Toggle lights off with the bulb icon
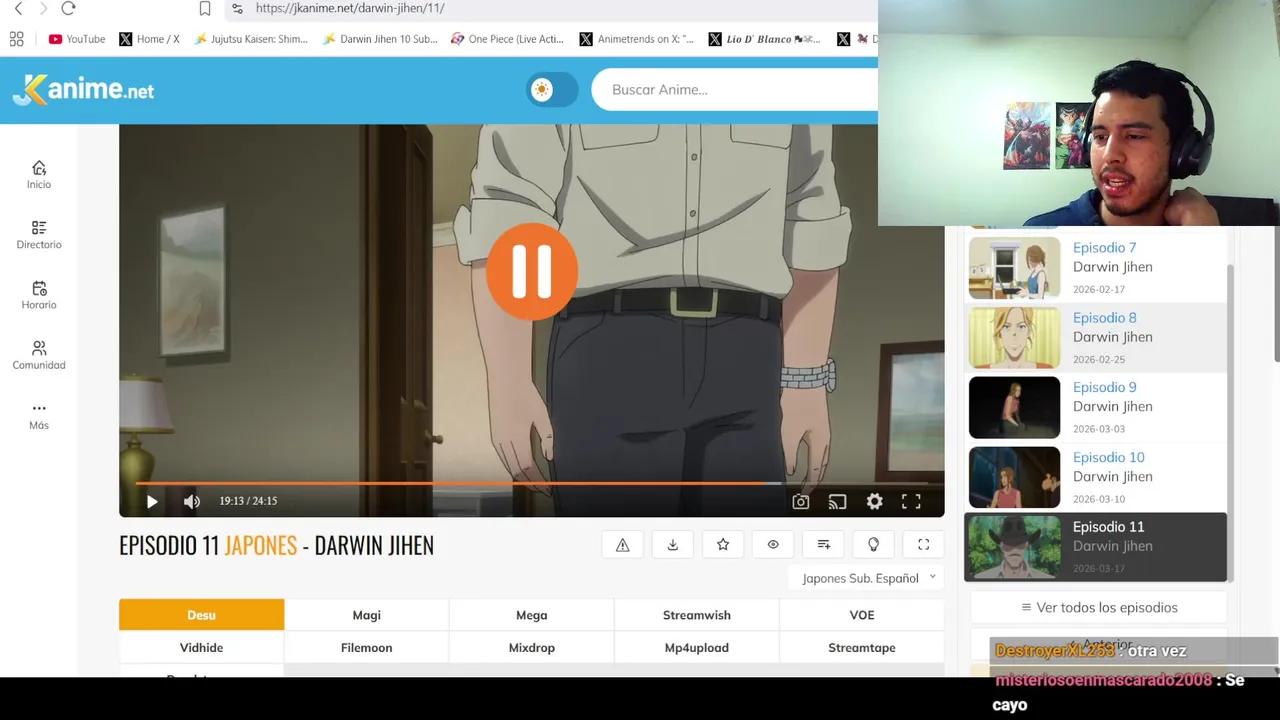This screenshot has width=1280, height=720. point(873,544)
